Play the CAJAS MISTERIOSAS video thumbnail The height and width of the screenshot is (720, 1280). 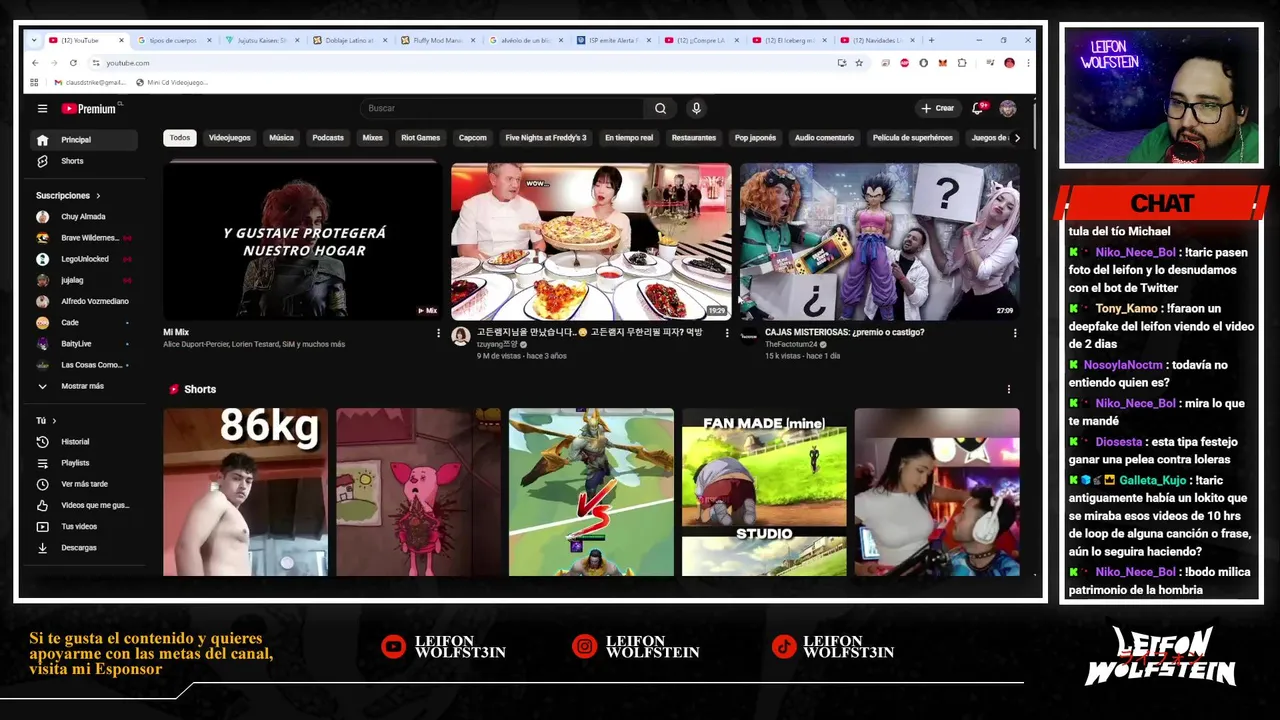[879, 241]
